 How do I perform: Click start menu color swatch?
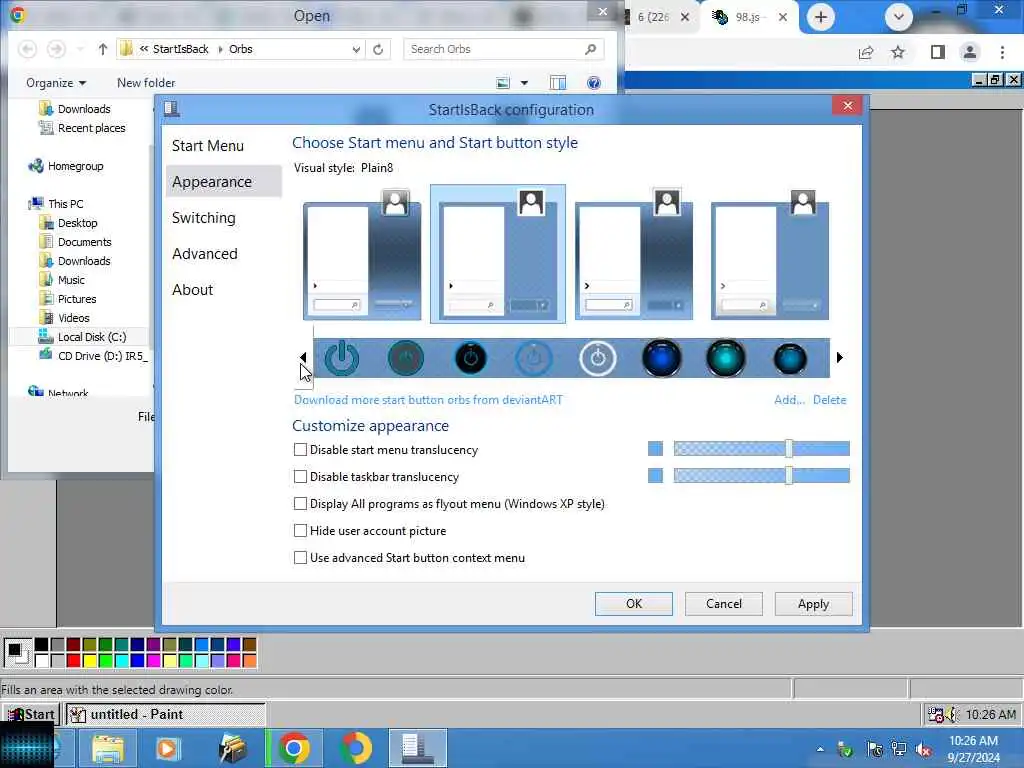[x=655, y=449]
